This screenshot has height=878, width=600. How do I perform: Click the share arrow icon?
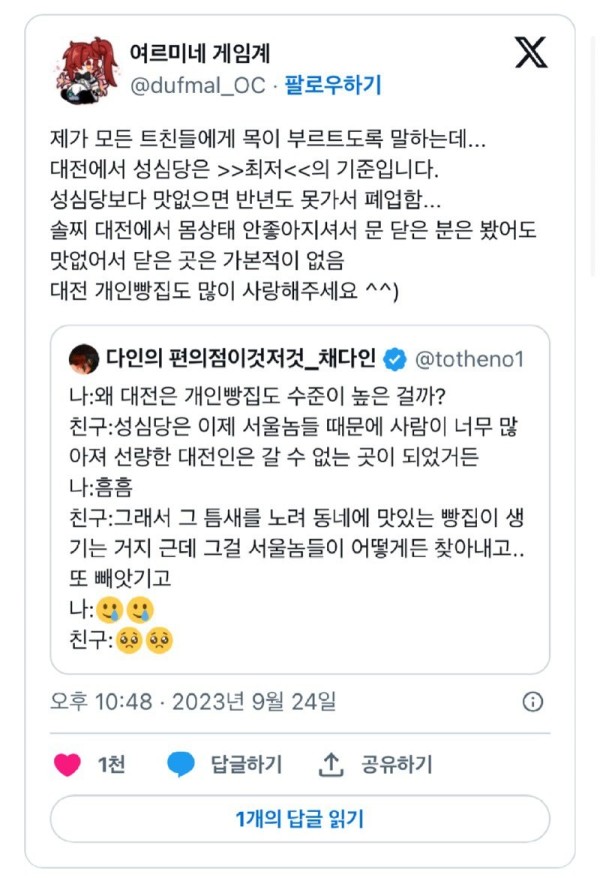[331, 765]
